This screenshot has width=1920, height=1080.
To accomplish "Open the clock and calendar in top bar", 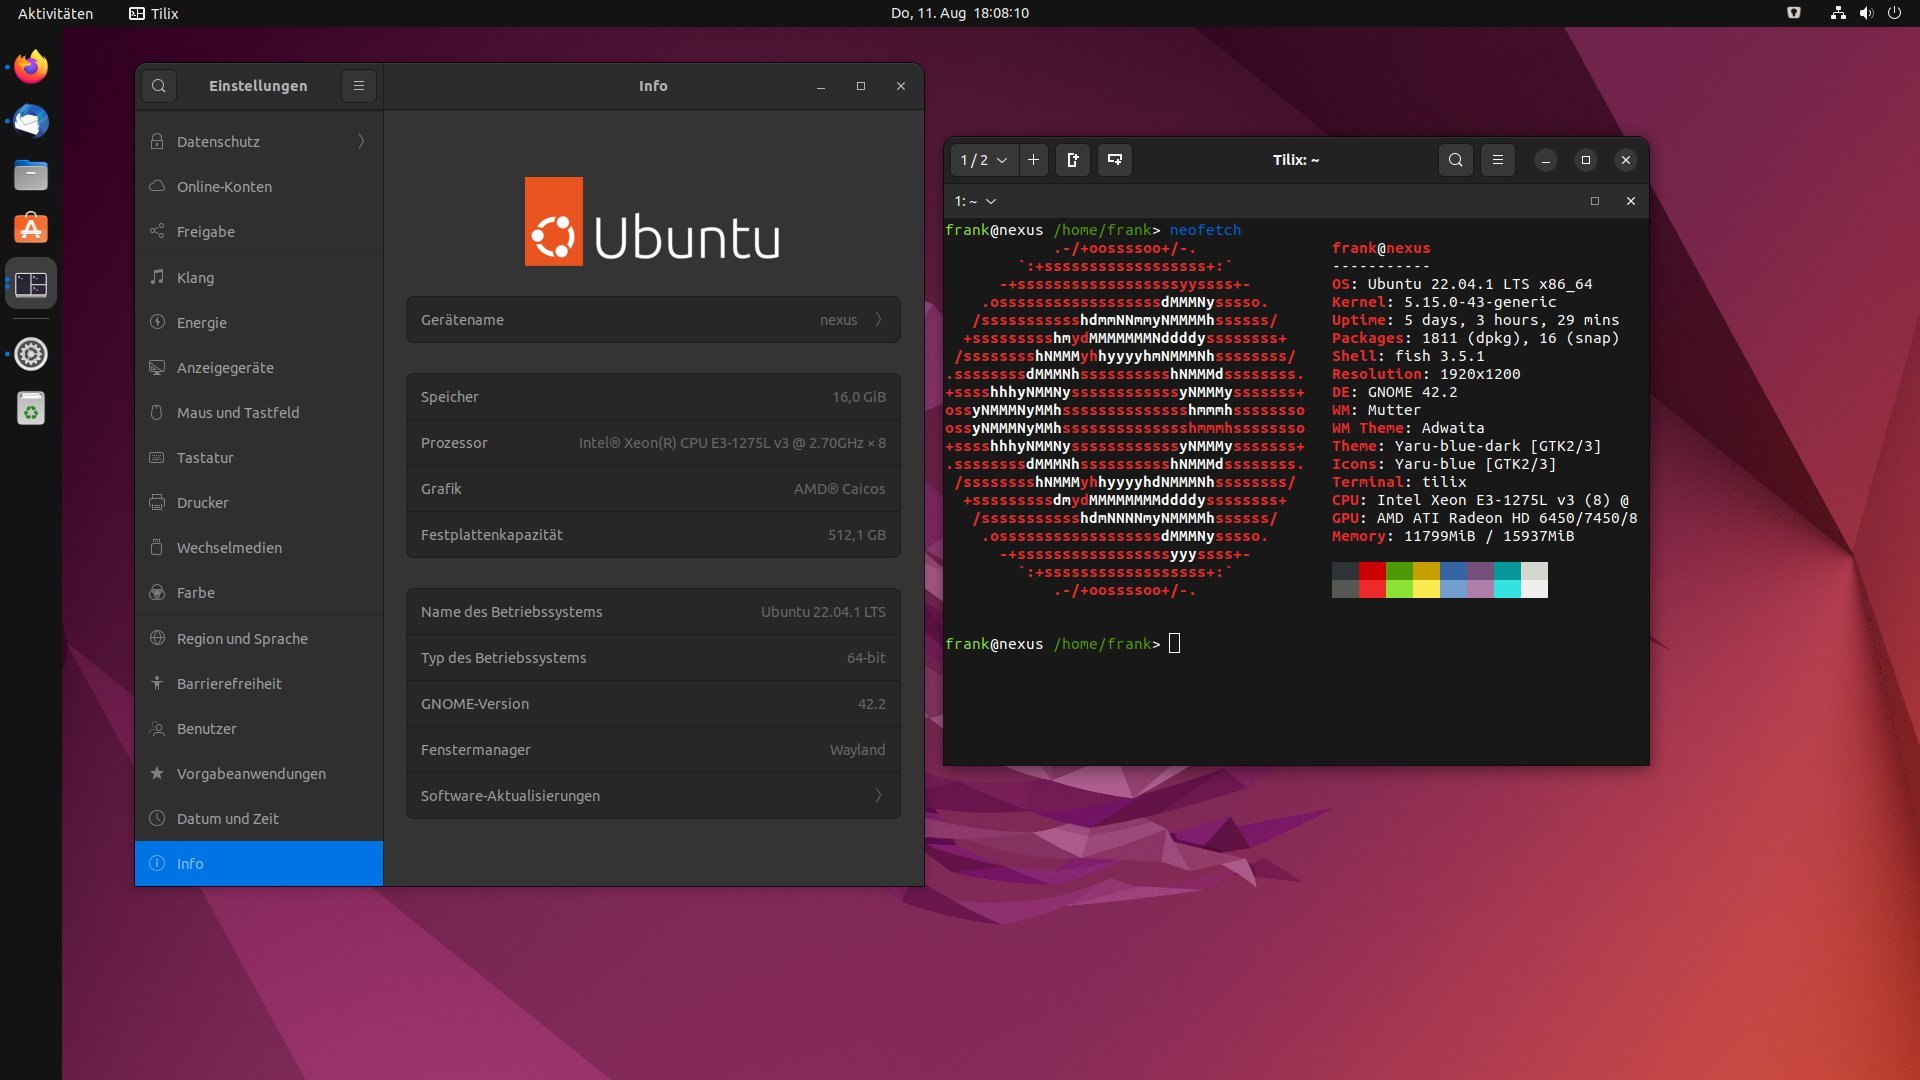I will [x=959, y=13].
